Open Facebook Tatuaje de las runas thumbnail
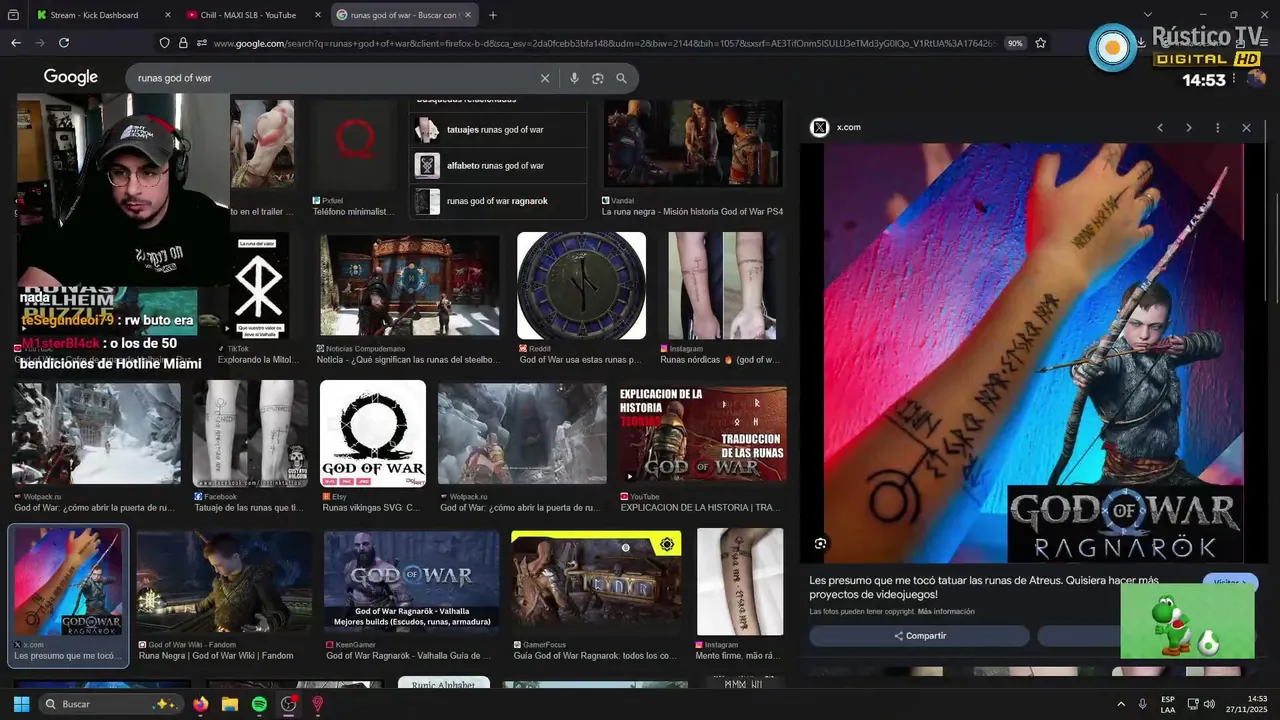 click(x=250, y=433)
